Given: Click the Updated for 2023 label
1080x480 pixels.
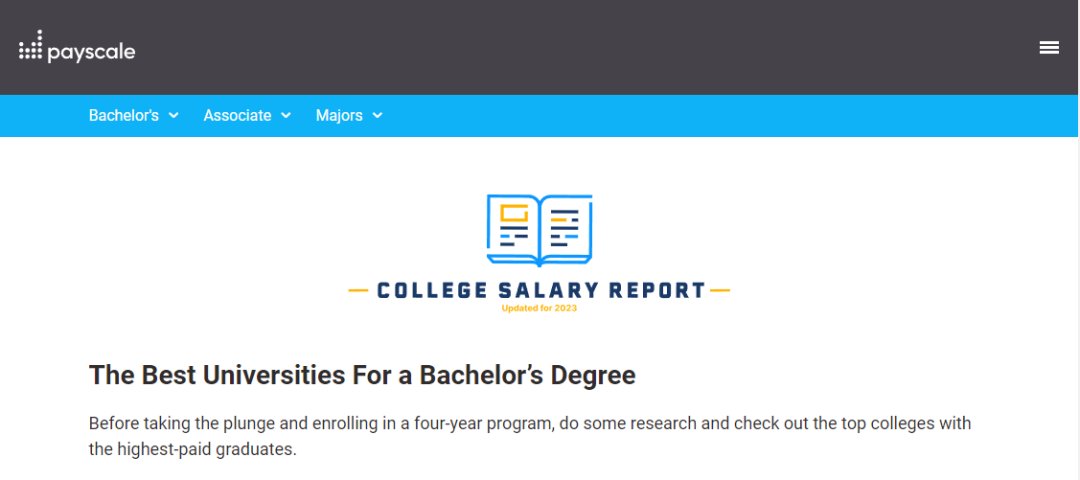Looking at the screenshot, I should click(539, 309).
